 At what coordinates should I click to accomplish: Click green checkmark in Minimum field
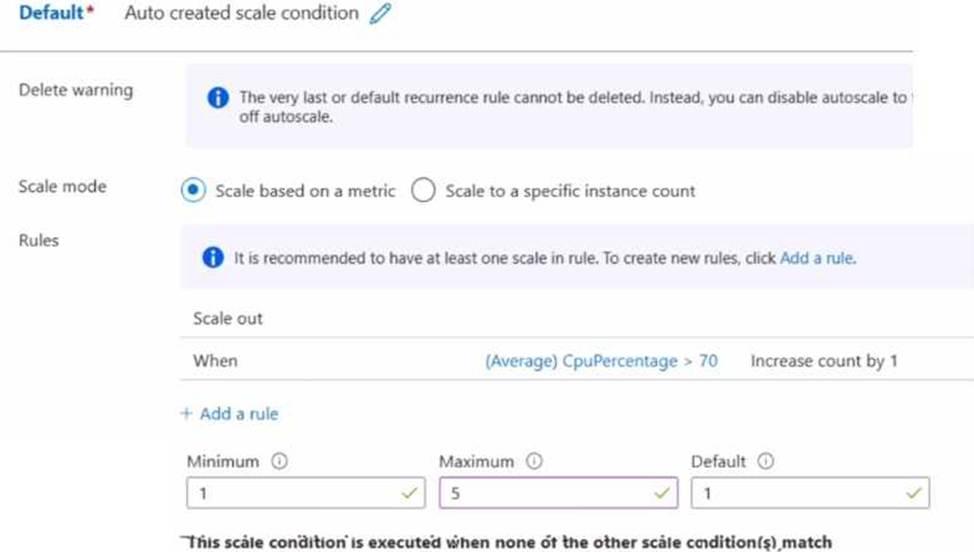point(408,493)
